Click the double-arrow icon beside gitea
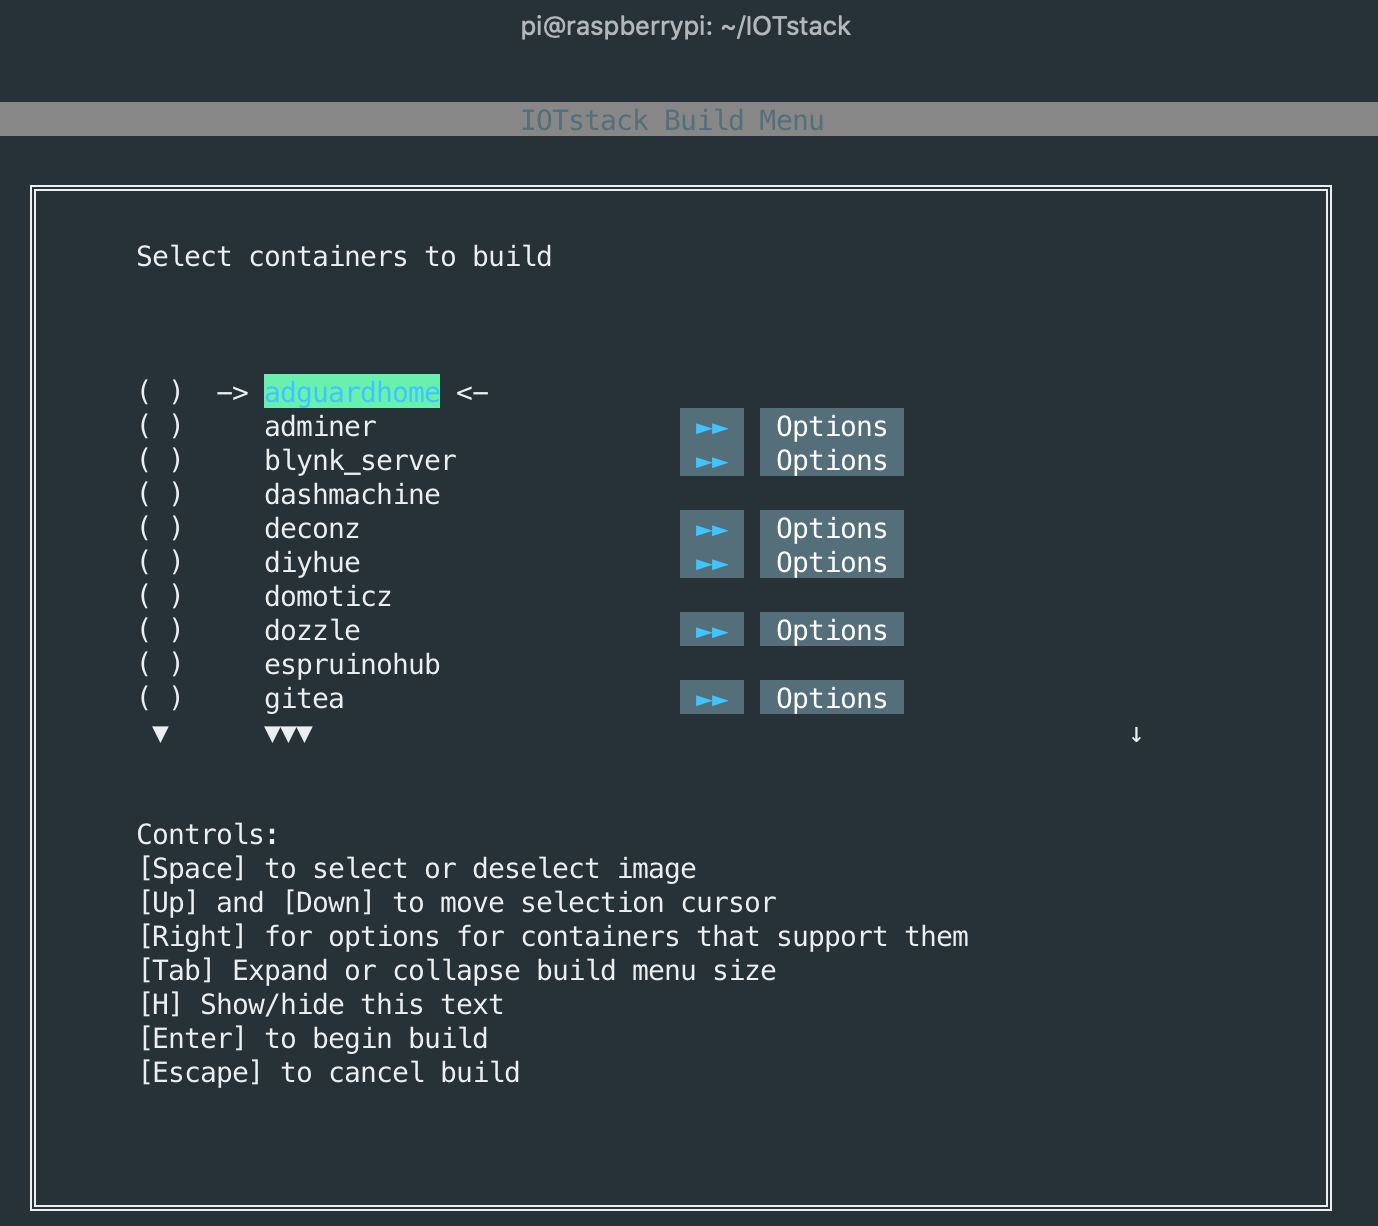This screenshot has height=1226, width=1378. pyautogui.click(x=711, y=699)
